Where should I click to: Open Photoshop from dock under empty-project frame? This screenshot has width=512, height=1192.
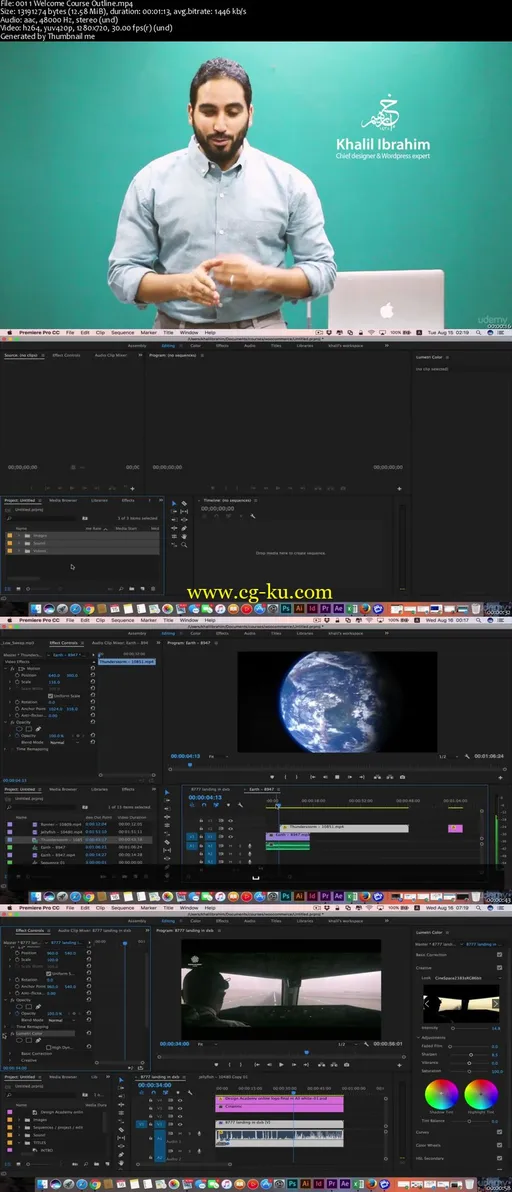286,609
